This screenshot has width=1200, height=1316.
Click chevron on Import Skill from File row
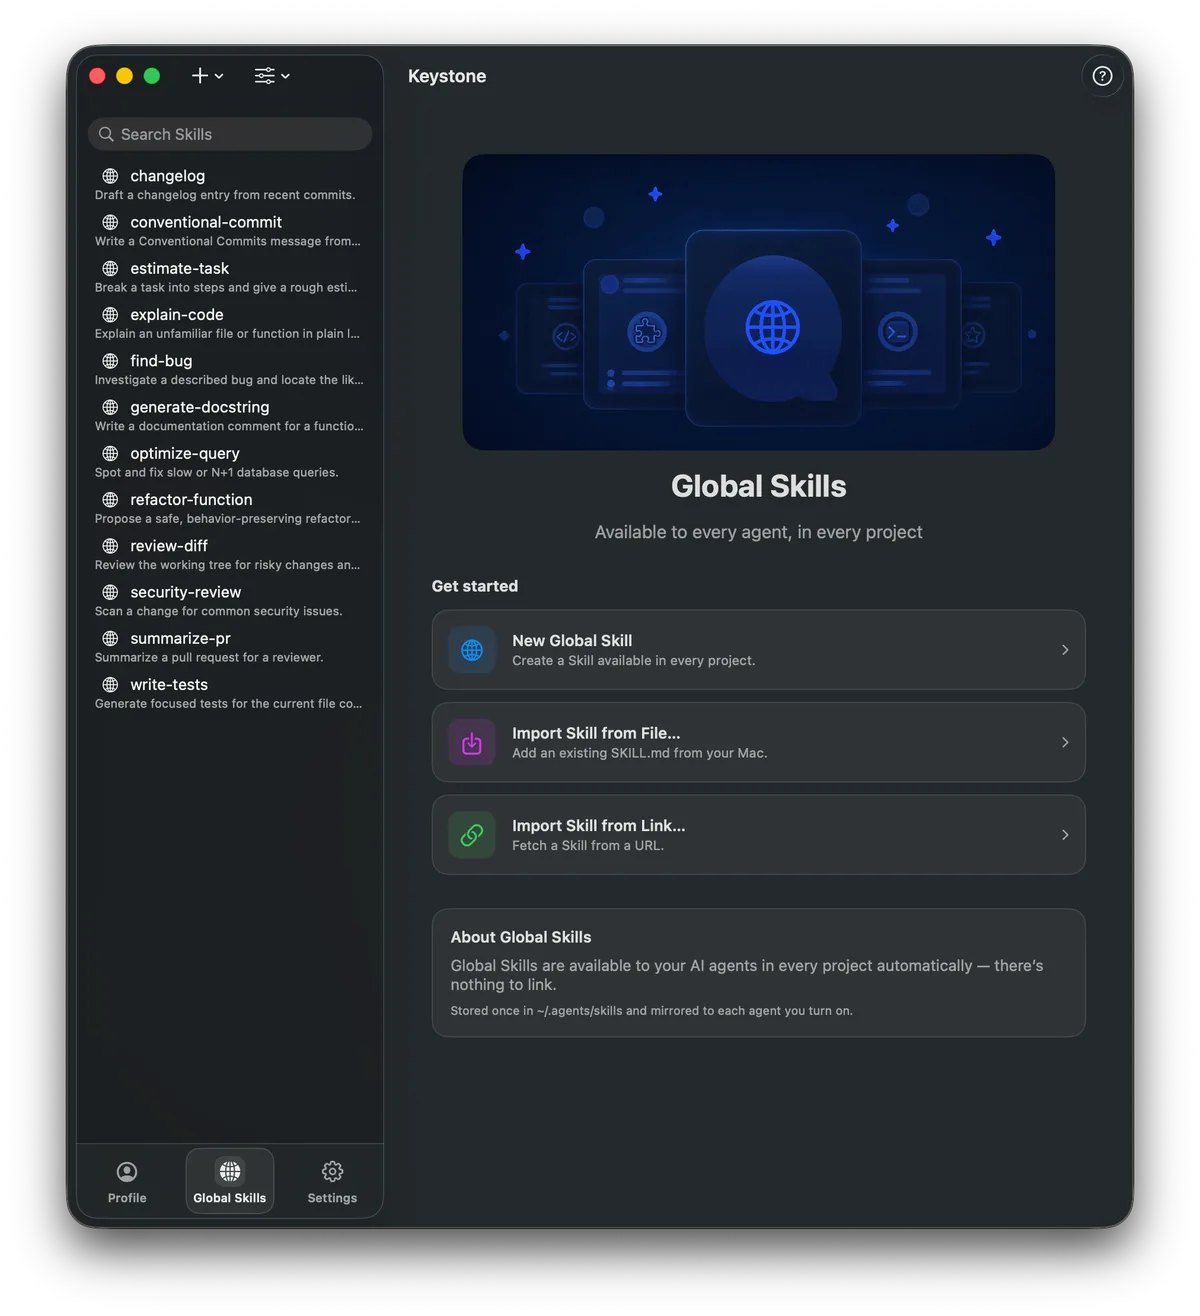[1065, 742]
